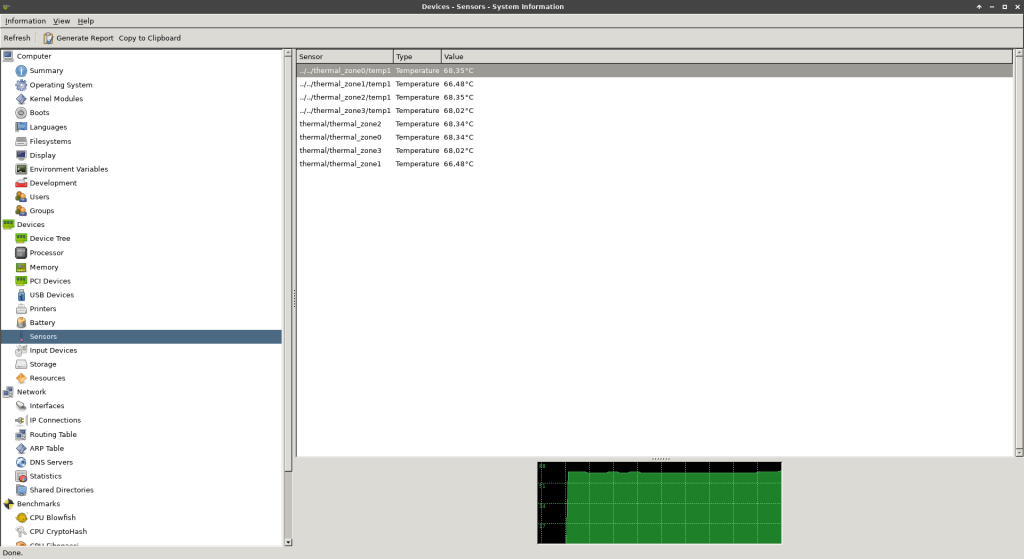Click the sidebar scrollbar down arrow

[289, 542]
